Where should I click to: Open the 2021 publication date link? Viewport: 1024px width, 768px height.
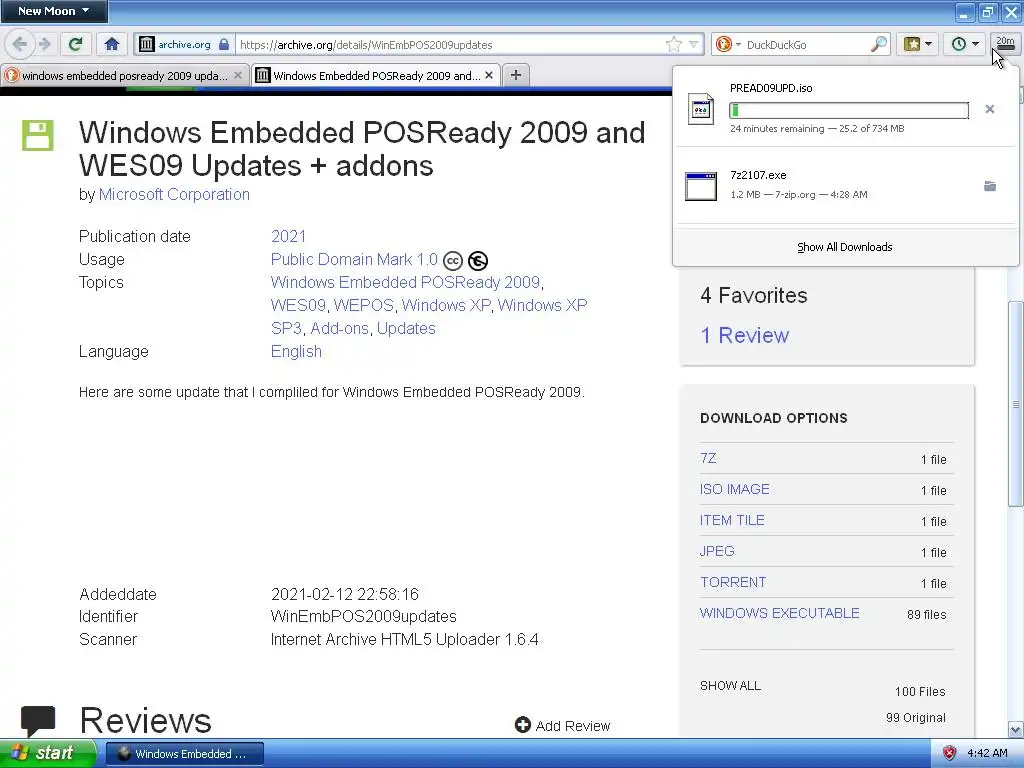[x=289, y=236]
